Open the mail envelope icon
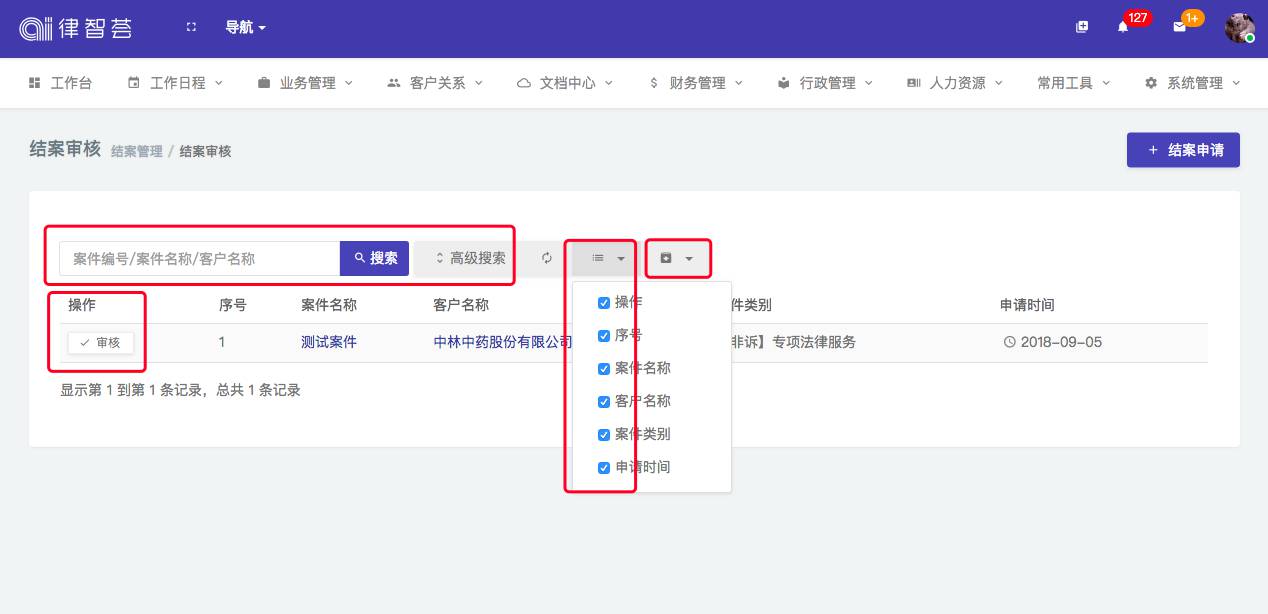1268x614 pixels. 1179,27
